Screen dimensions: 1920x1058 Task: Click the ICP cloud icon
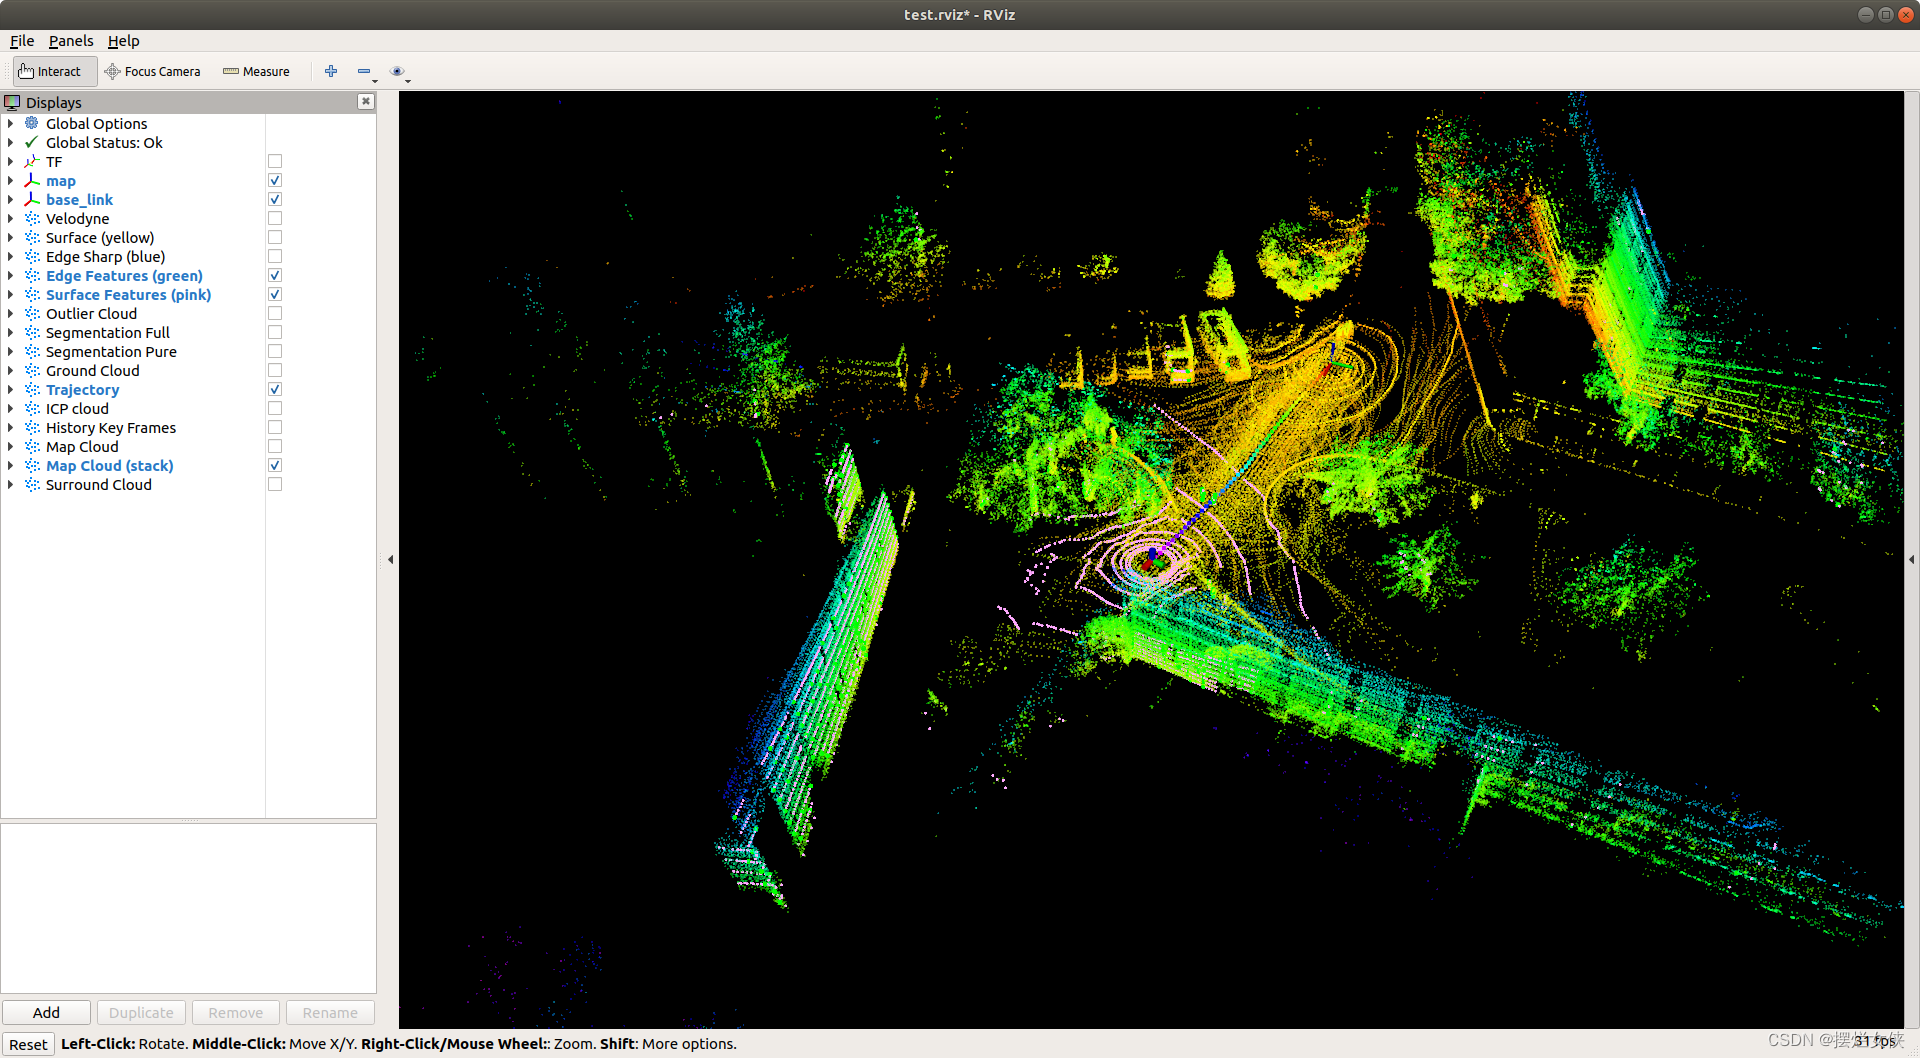(x=32, y=408)
